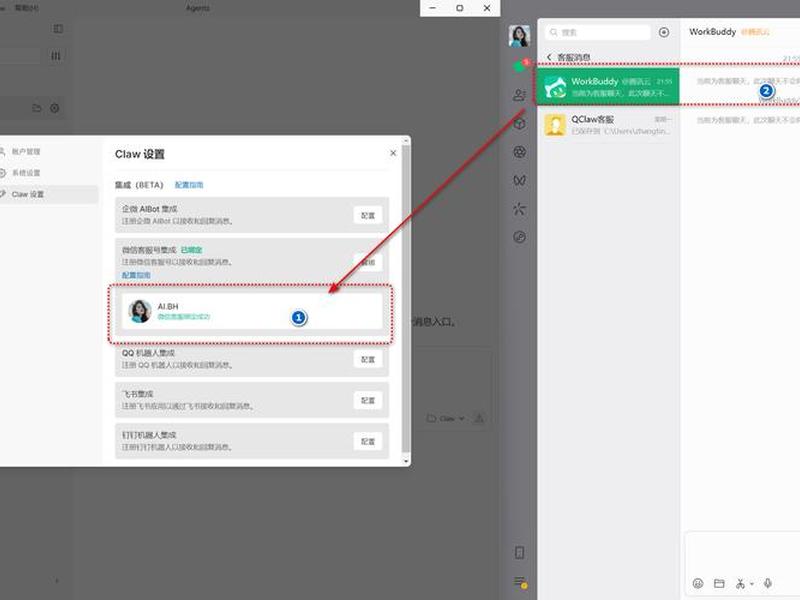Click 配置 button for QQ 机器人集成
Image resolution: width=800 pixels, height=600 pixels.
pos(367,359)
